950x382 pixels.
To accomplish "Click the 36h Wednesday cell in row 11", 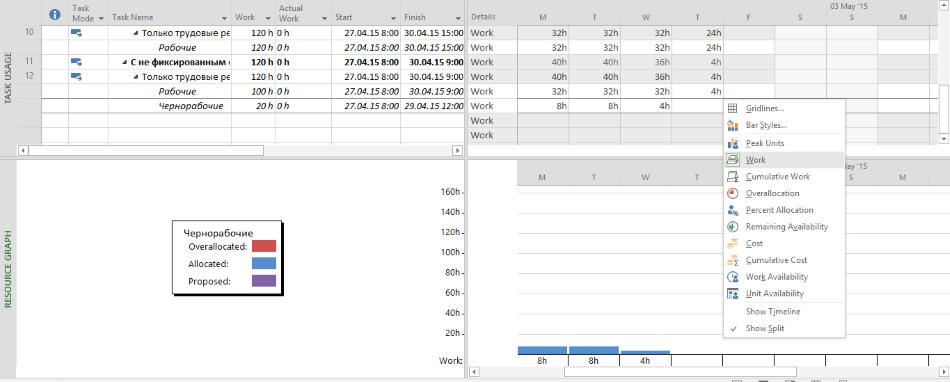I will point(646,62).
